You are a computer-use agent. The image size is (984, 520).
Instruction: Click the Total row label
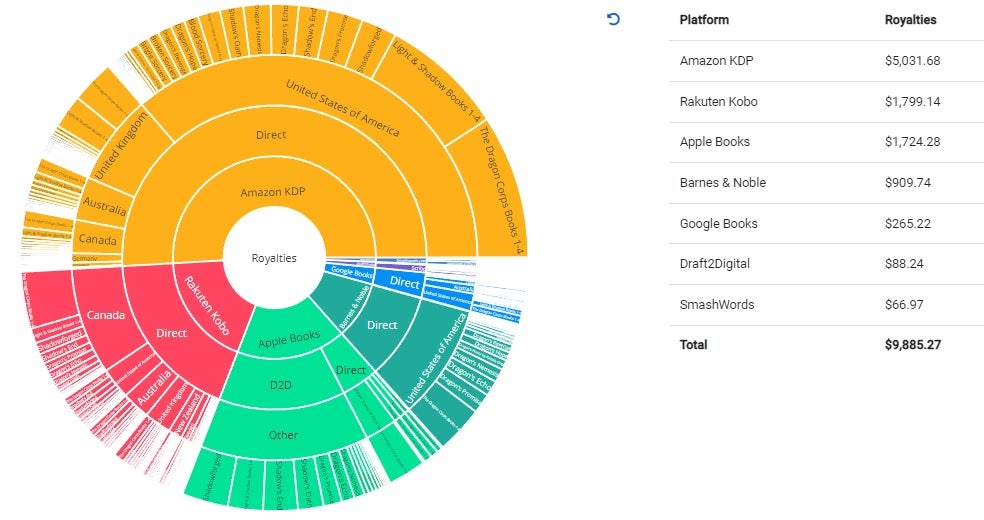[693, 344]
